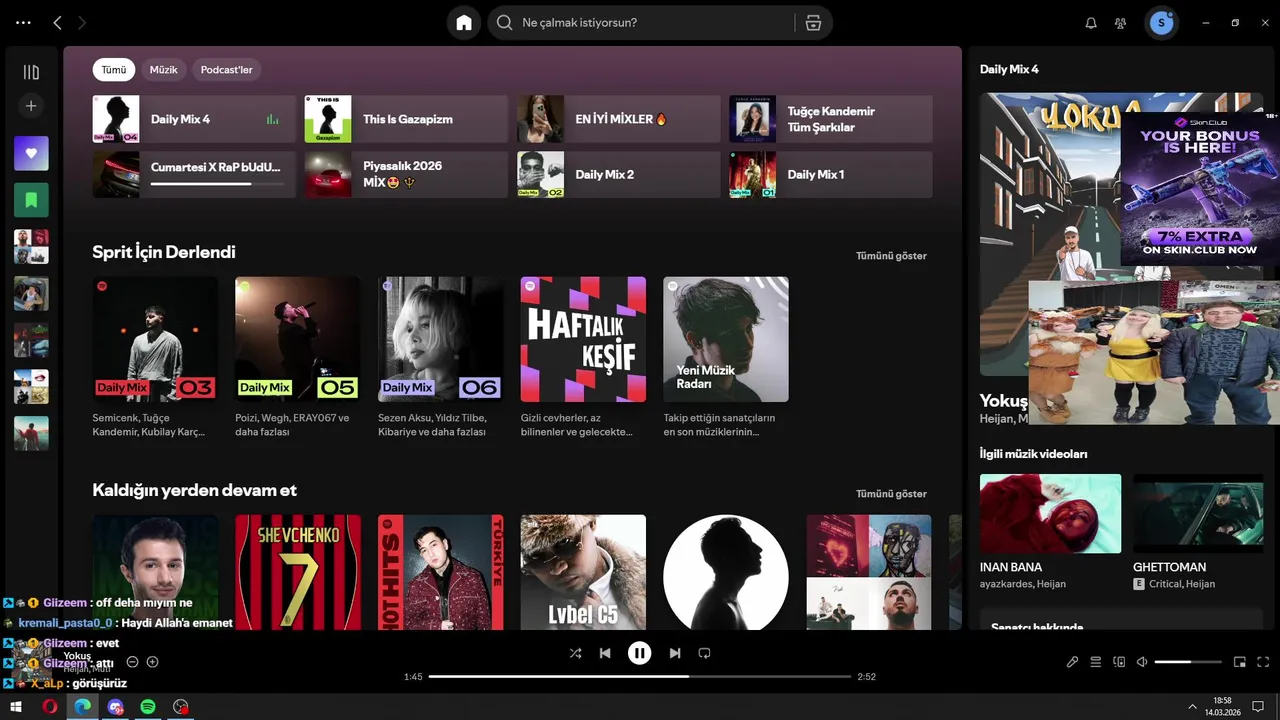Open the friend activity icon
1280x720 pixels.
coord(1121,23)
